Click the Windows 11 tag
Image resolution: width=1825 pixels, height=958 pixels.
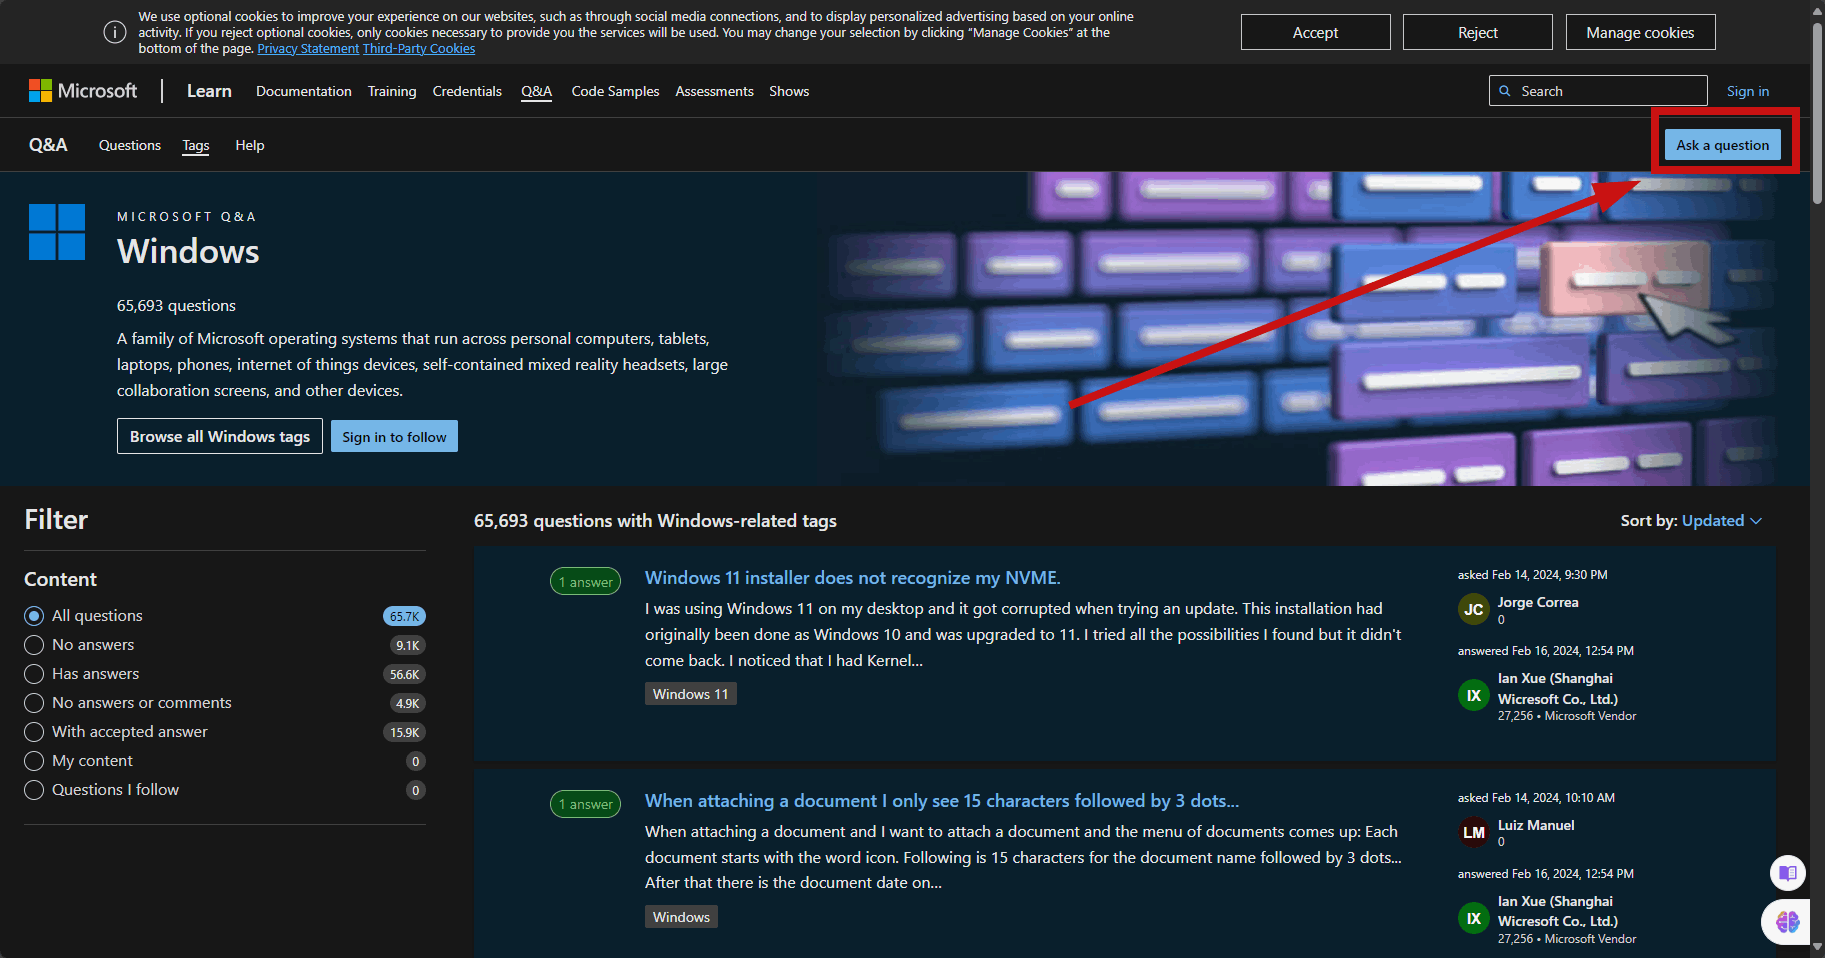690,694
